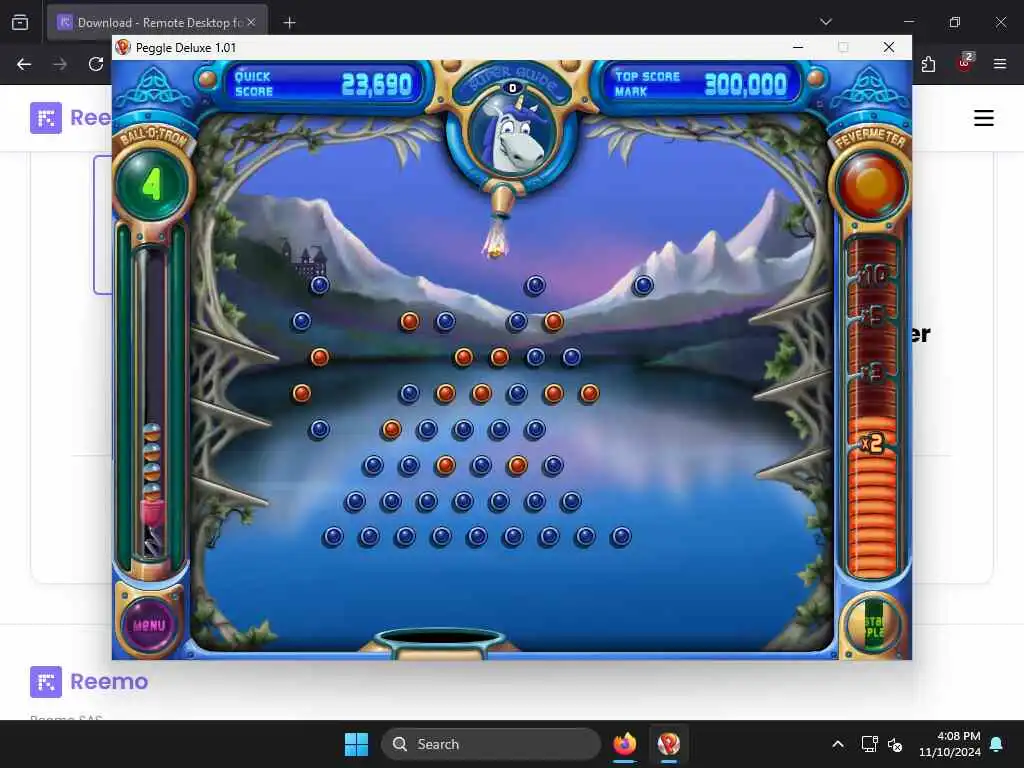Click the Style Points barrel icon

click(873, 625)
